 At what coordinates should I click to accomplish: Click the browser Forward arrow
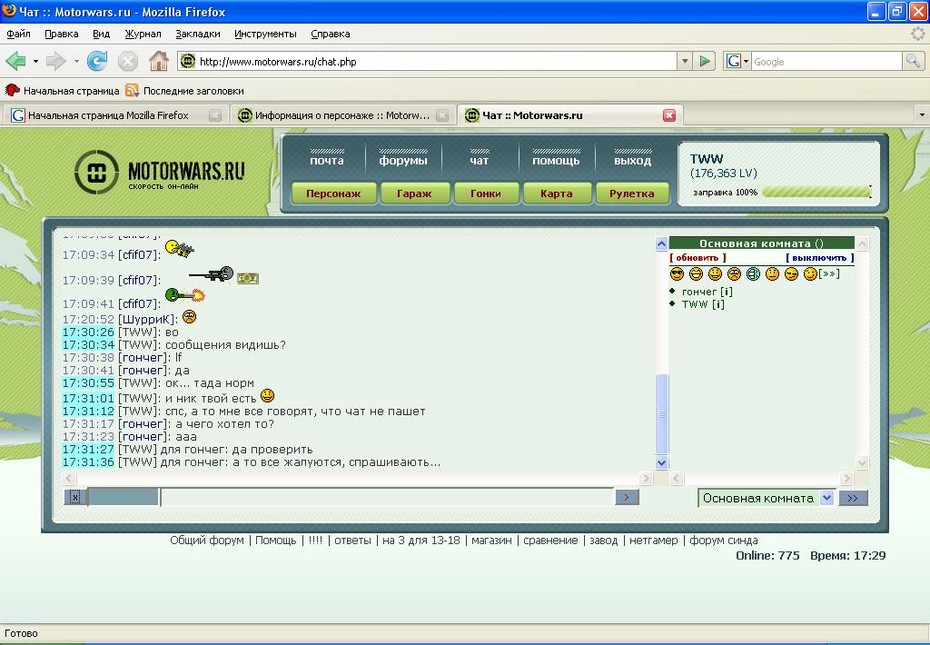56,61
